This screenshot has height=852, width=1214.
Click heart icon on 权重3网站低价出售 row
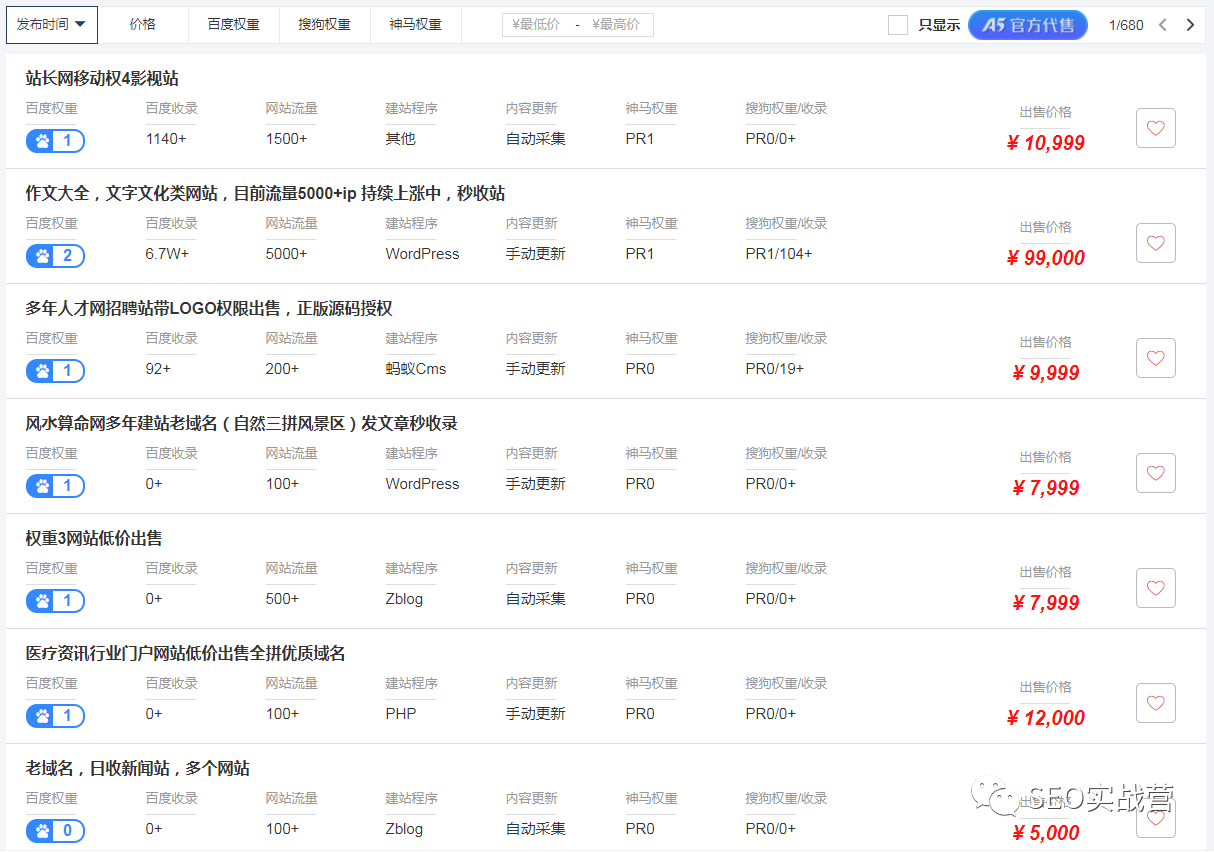(1156, 588)
